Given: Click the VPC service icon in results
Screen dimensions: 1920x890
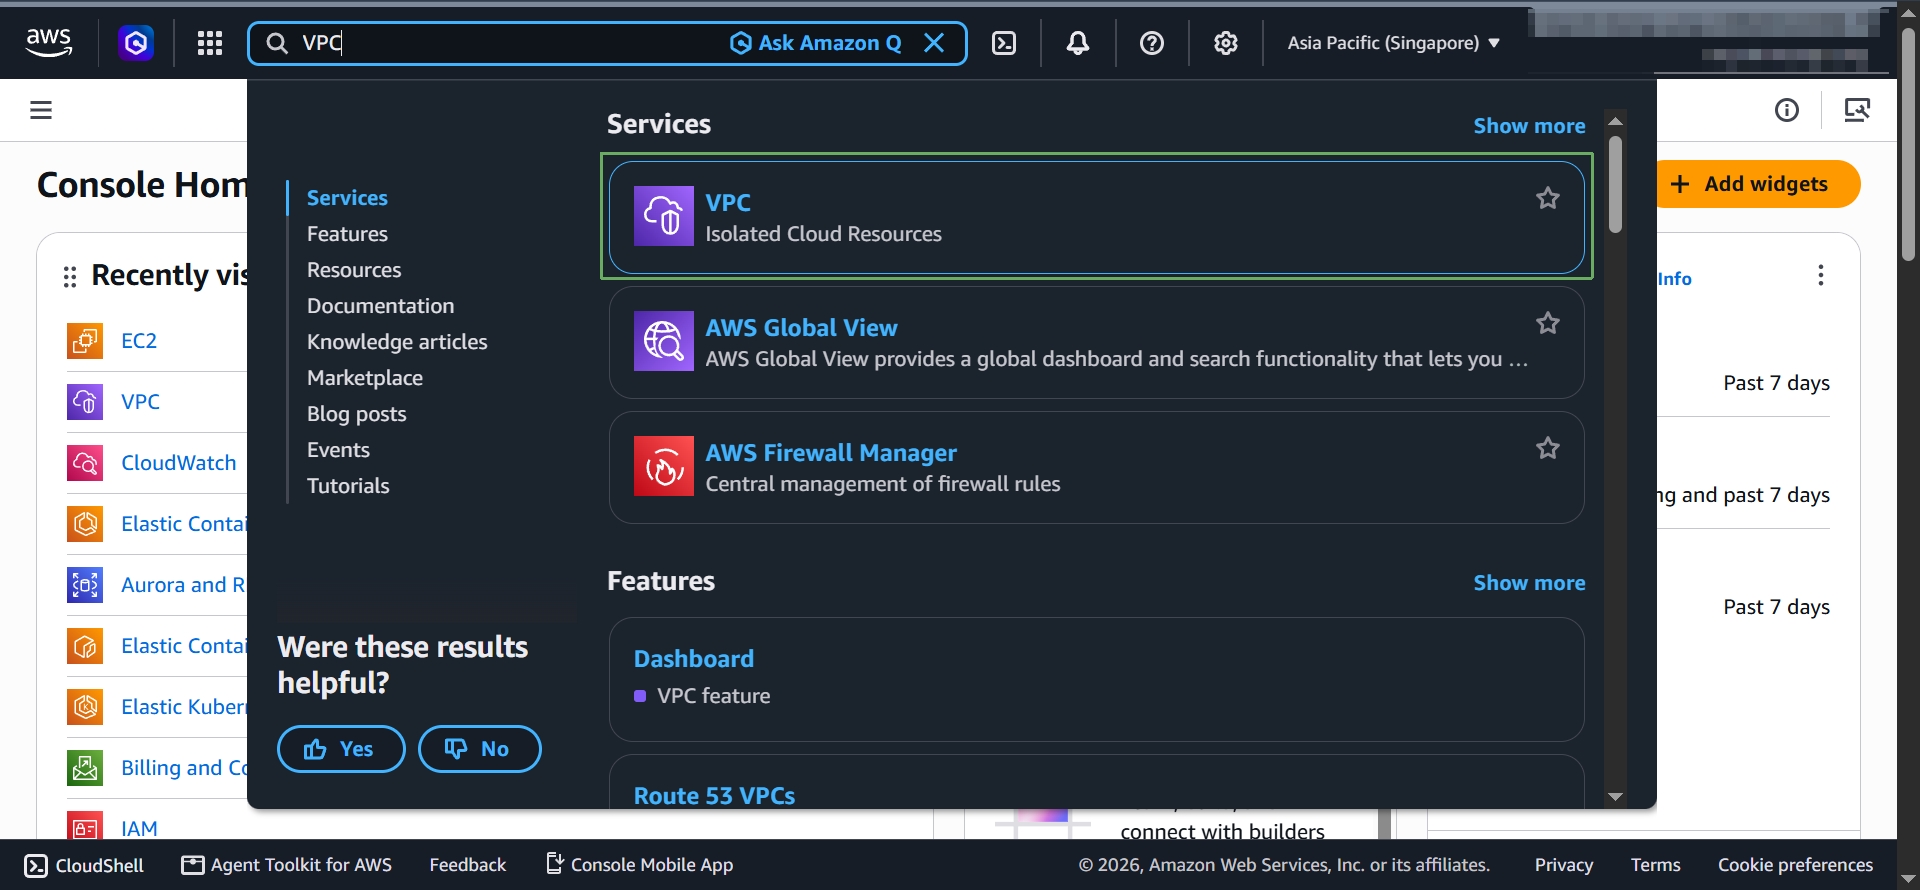Looking at the screenshot, I should [664, 216].
